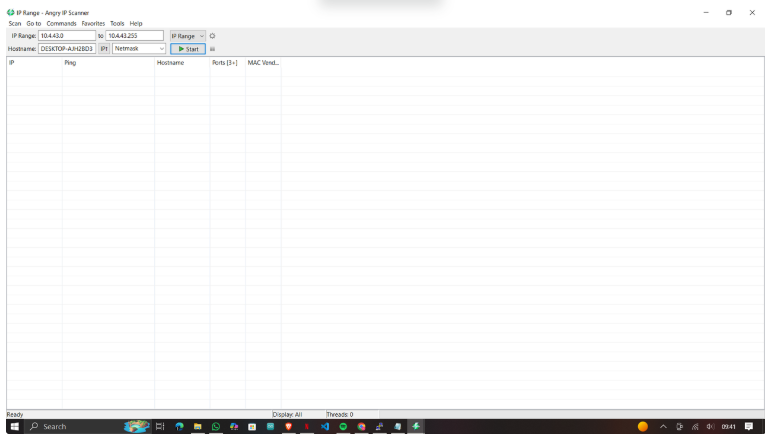Edit the Hostname DESKTOP-AJH2BD3 field
Viewport: 774px width, 438px height.
[67, 49]
